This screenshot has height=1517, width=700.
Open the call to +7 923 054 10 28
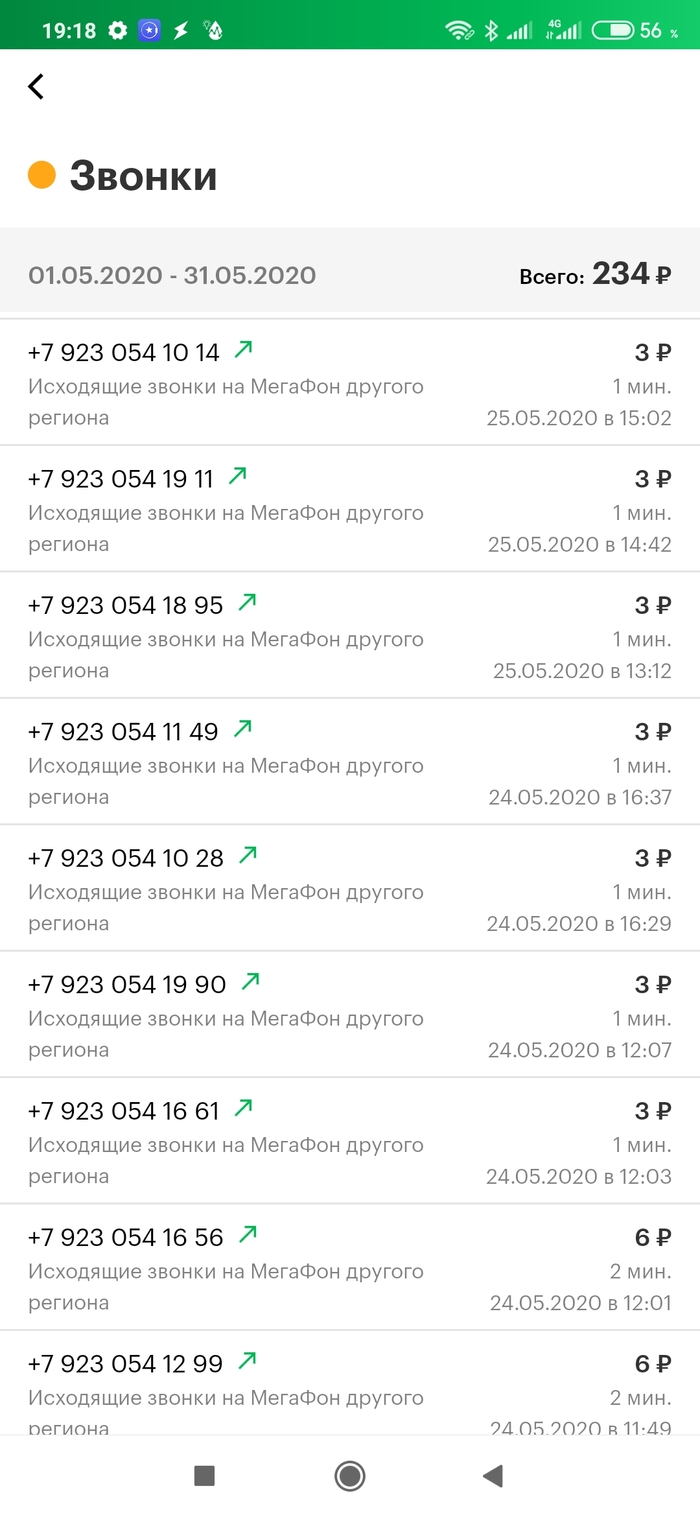(x=350, y=889)
